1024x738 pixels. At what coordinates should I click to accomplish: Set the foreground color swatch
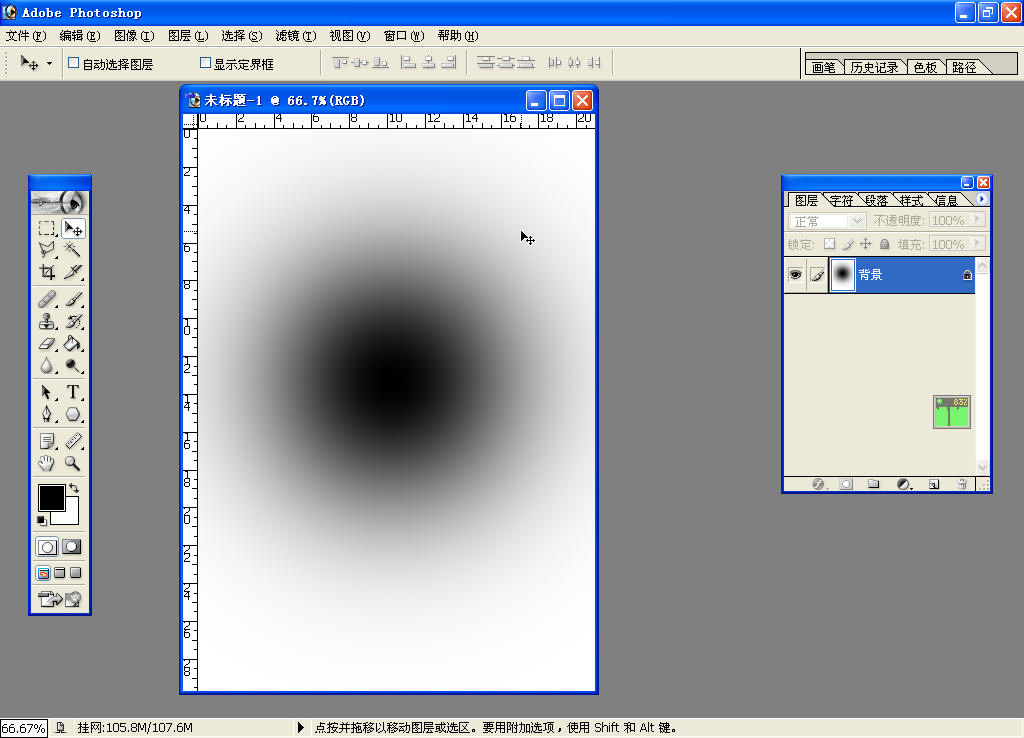[x=50, y=497]
